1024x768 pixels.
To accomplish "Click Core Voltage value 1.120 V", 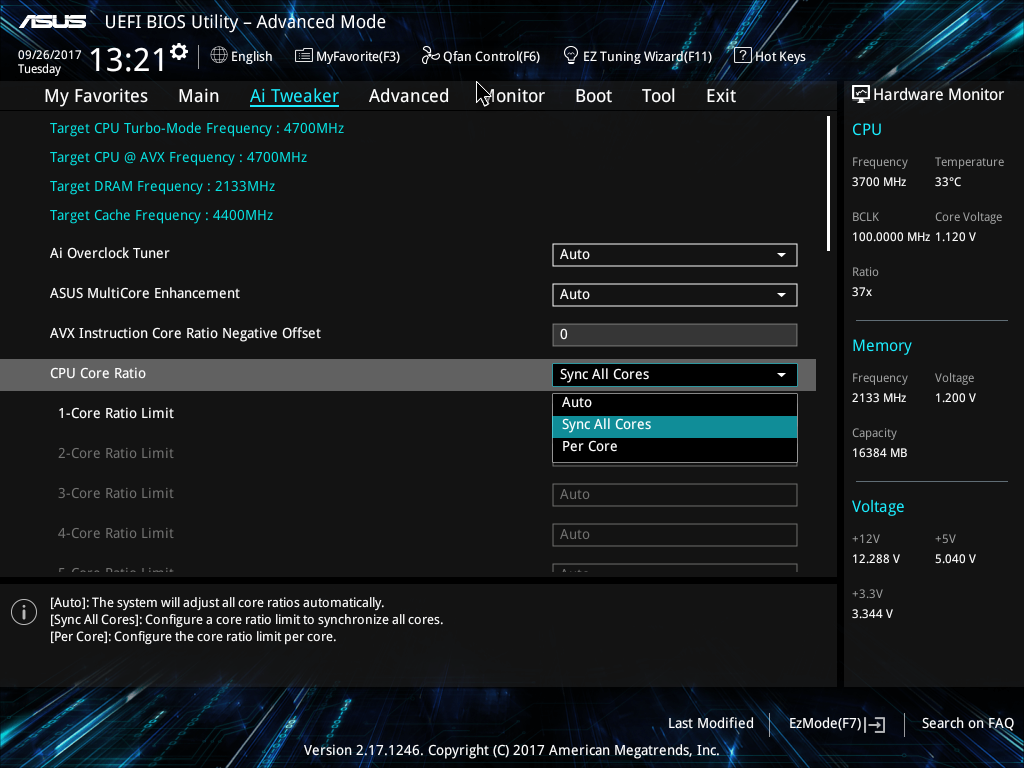I will click(x=955, y=237).
